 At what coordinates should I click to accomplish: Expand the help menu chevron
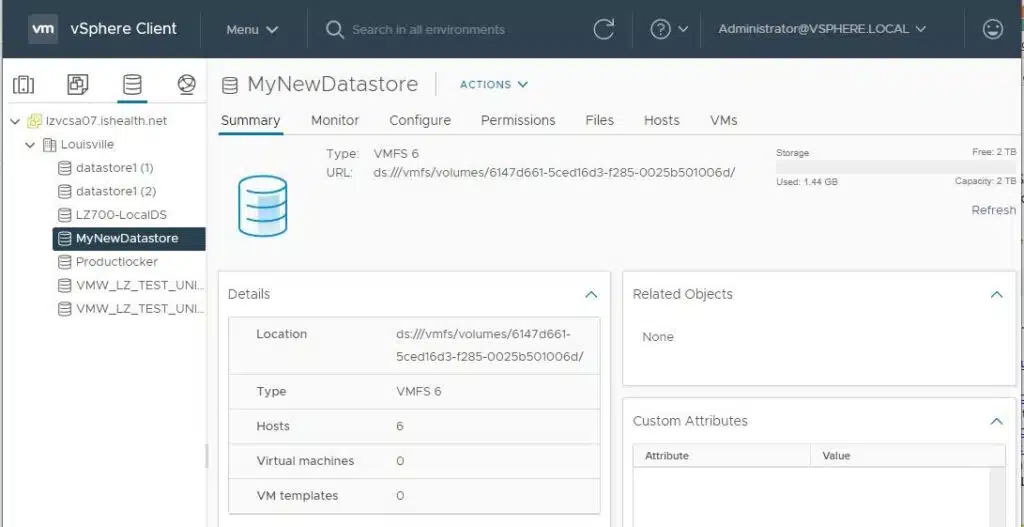pos(683,29)
